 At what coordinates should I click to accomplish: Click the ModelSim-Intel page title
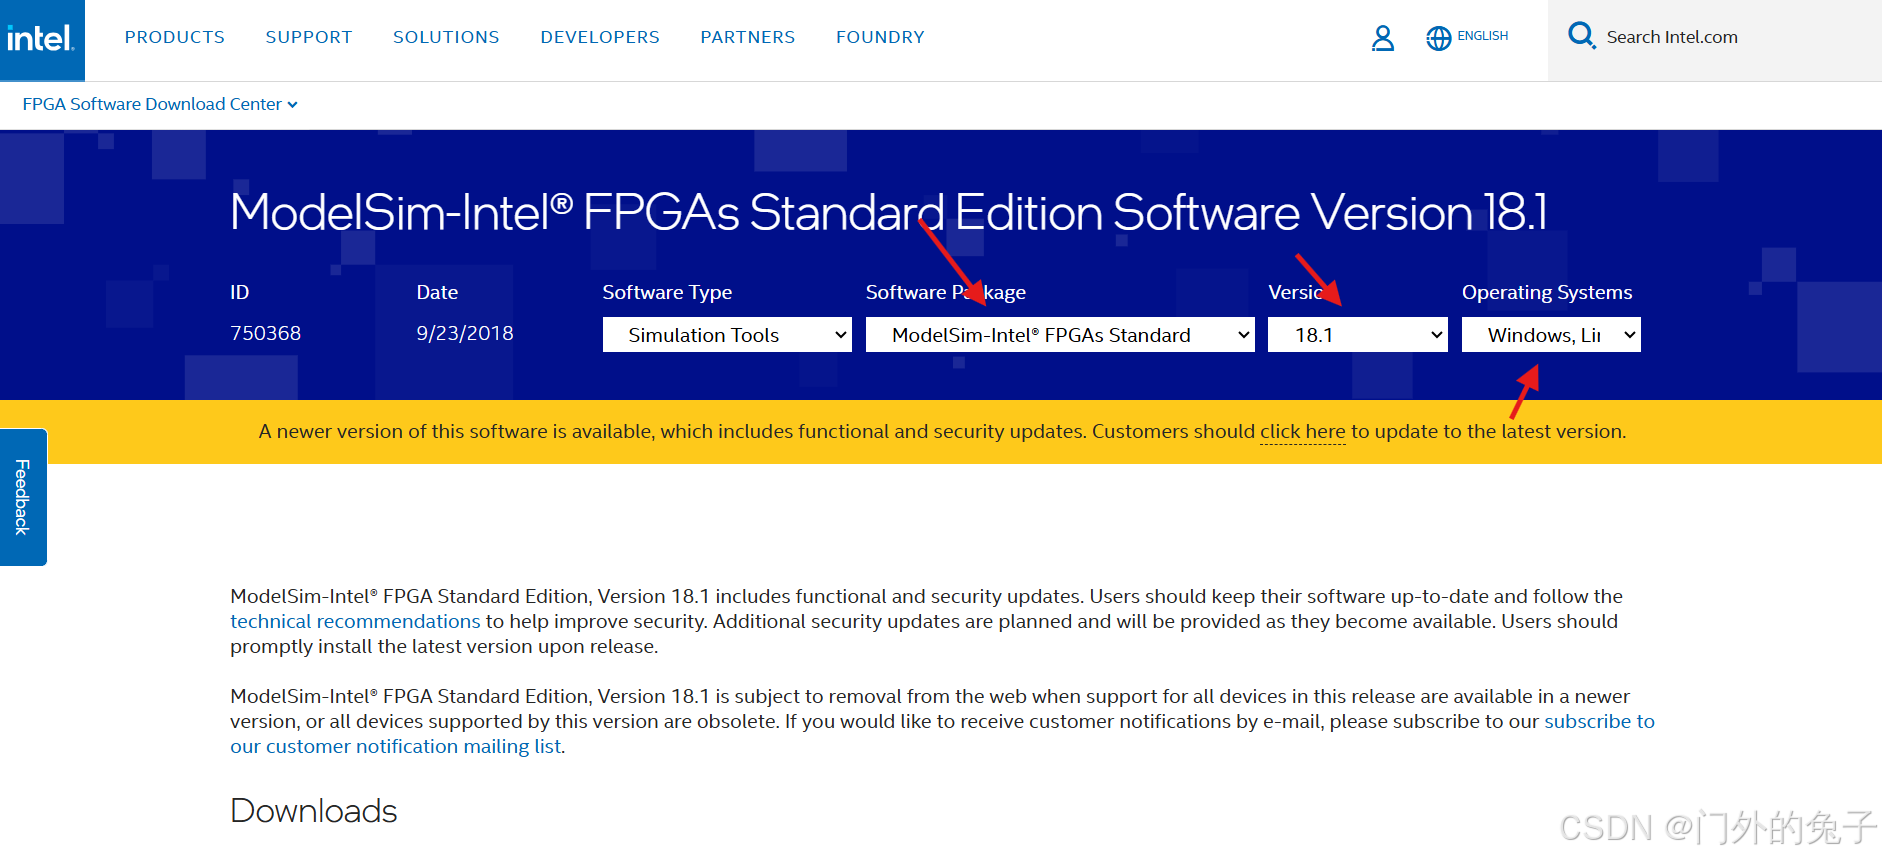[889, 212]
